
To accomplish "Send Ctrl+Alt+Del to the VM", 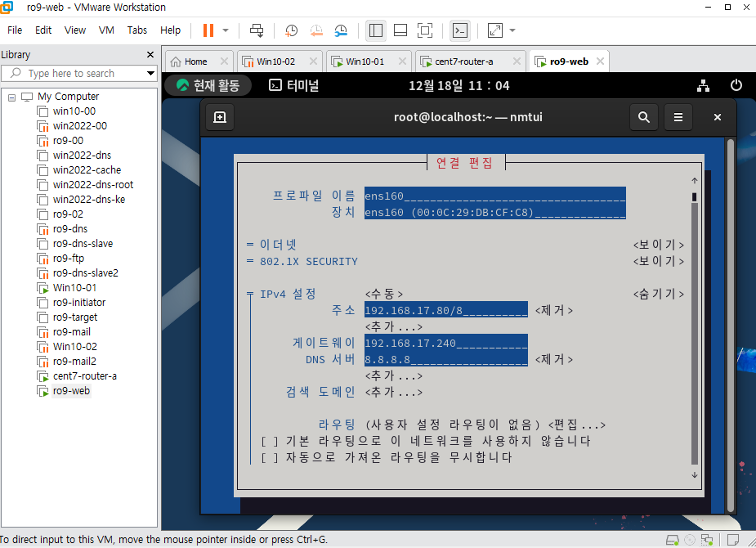I will (x=256, y=31).
